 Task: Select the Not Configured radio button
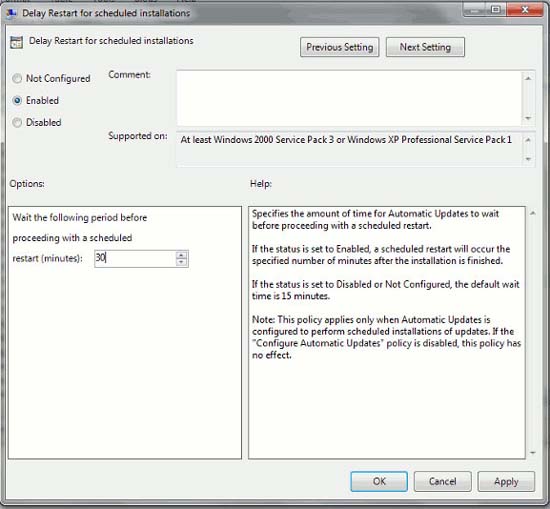17,78
